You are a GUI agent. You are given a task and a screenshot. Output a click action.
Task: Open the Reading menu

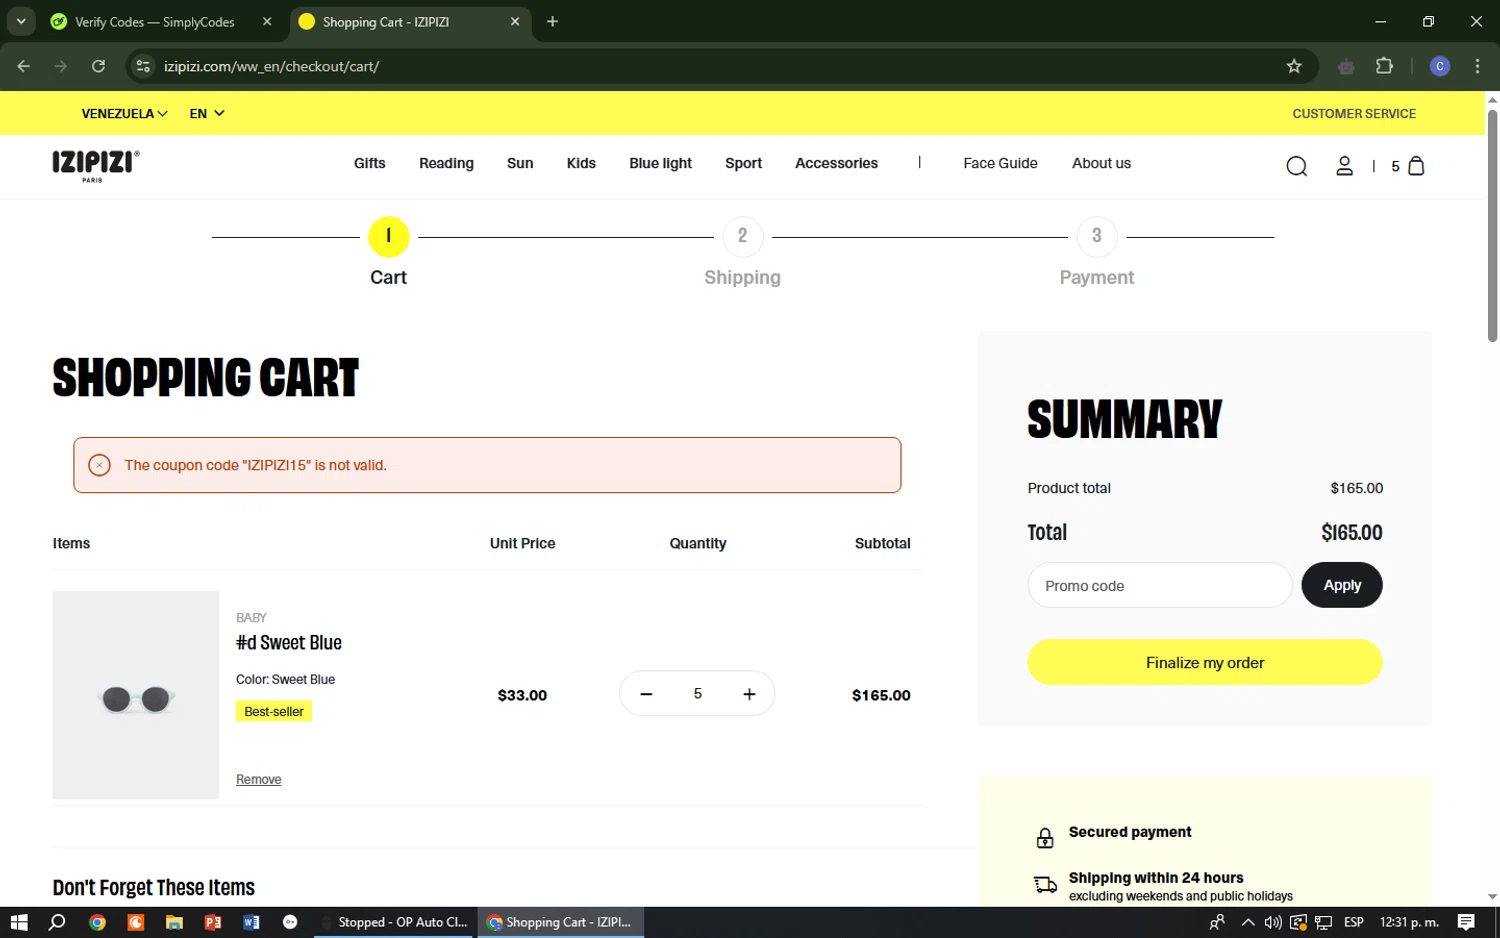tap(446, 163)
